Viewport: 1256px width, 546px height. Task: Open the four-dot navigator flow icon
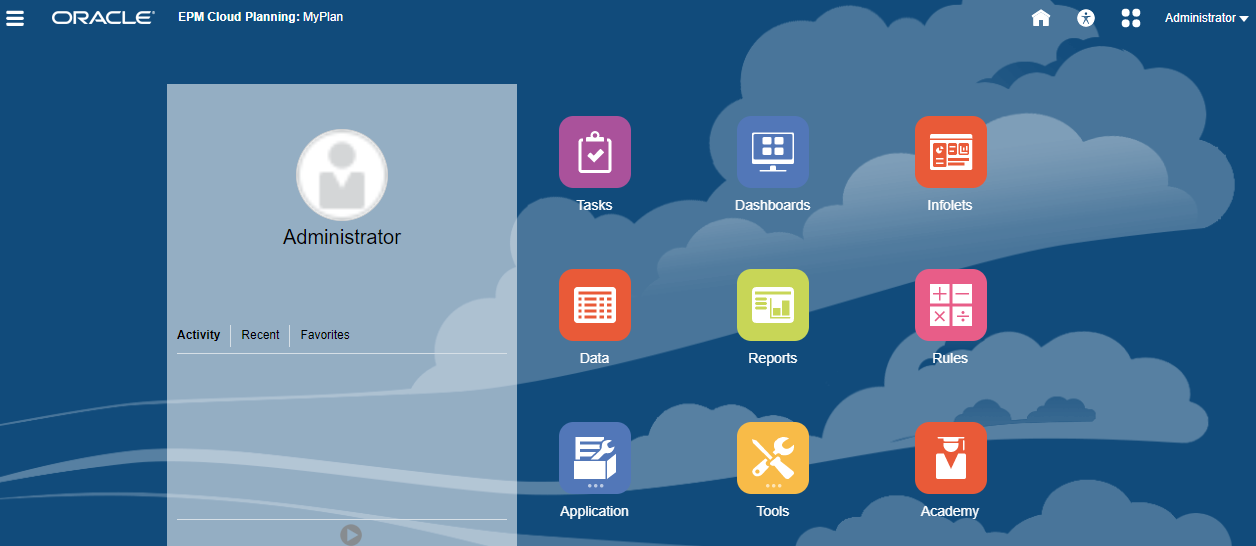coord(1131,18)
